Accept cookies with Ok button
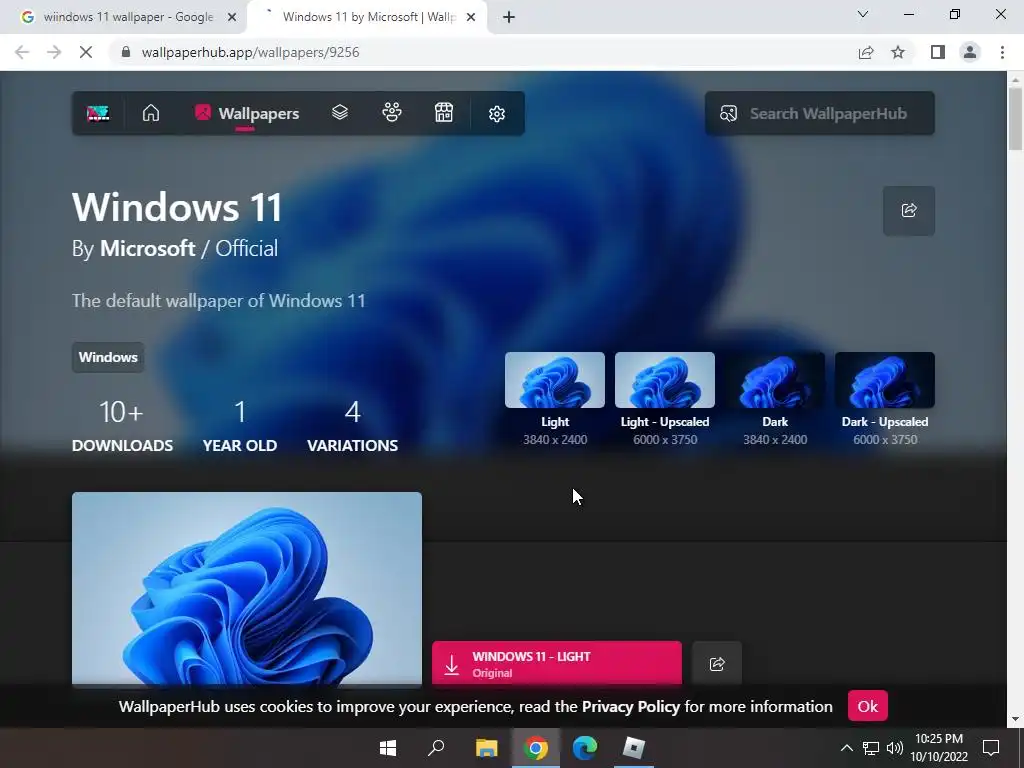This screenshot has width=1024, height=768. (x=867, y=706)
